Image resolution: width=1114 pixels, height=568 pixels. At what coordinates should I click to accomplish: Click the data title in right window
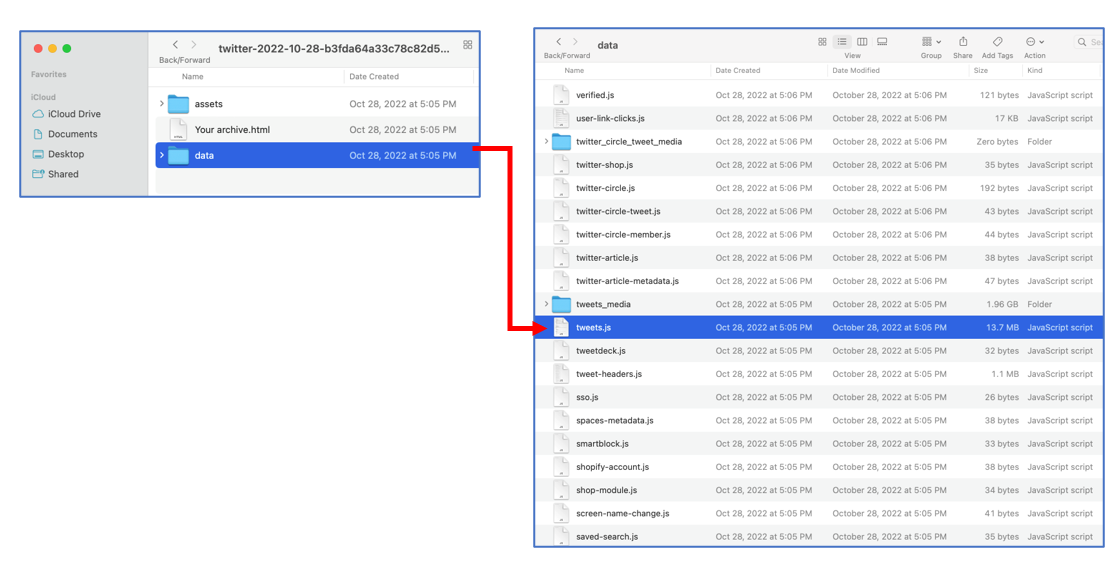pos(607,45)
